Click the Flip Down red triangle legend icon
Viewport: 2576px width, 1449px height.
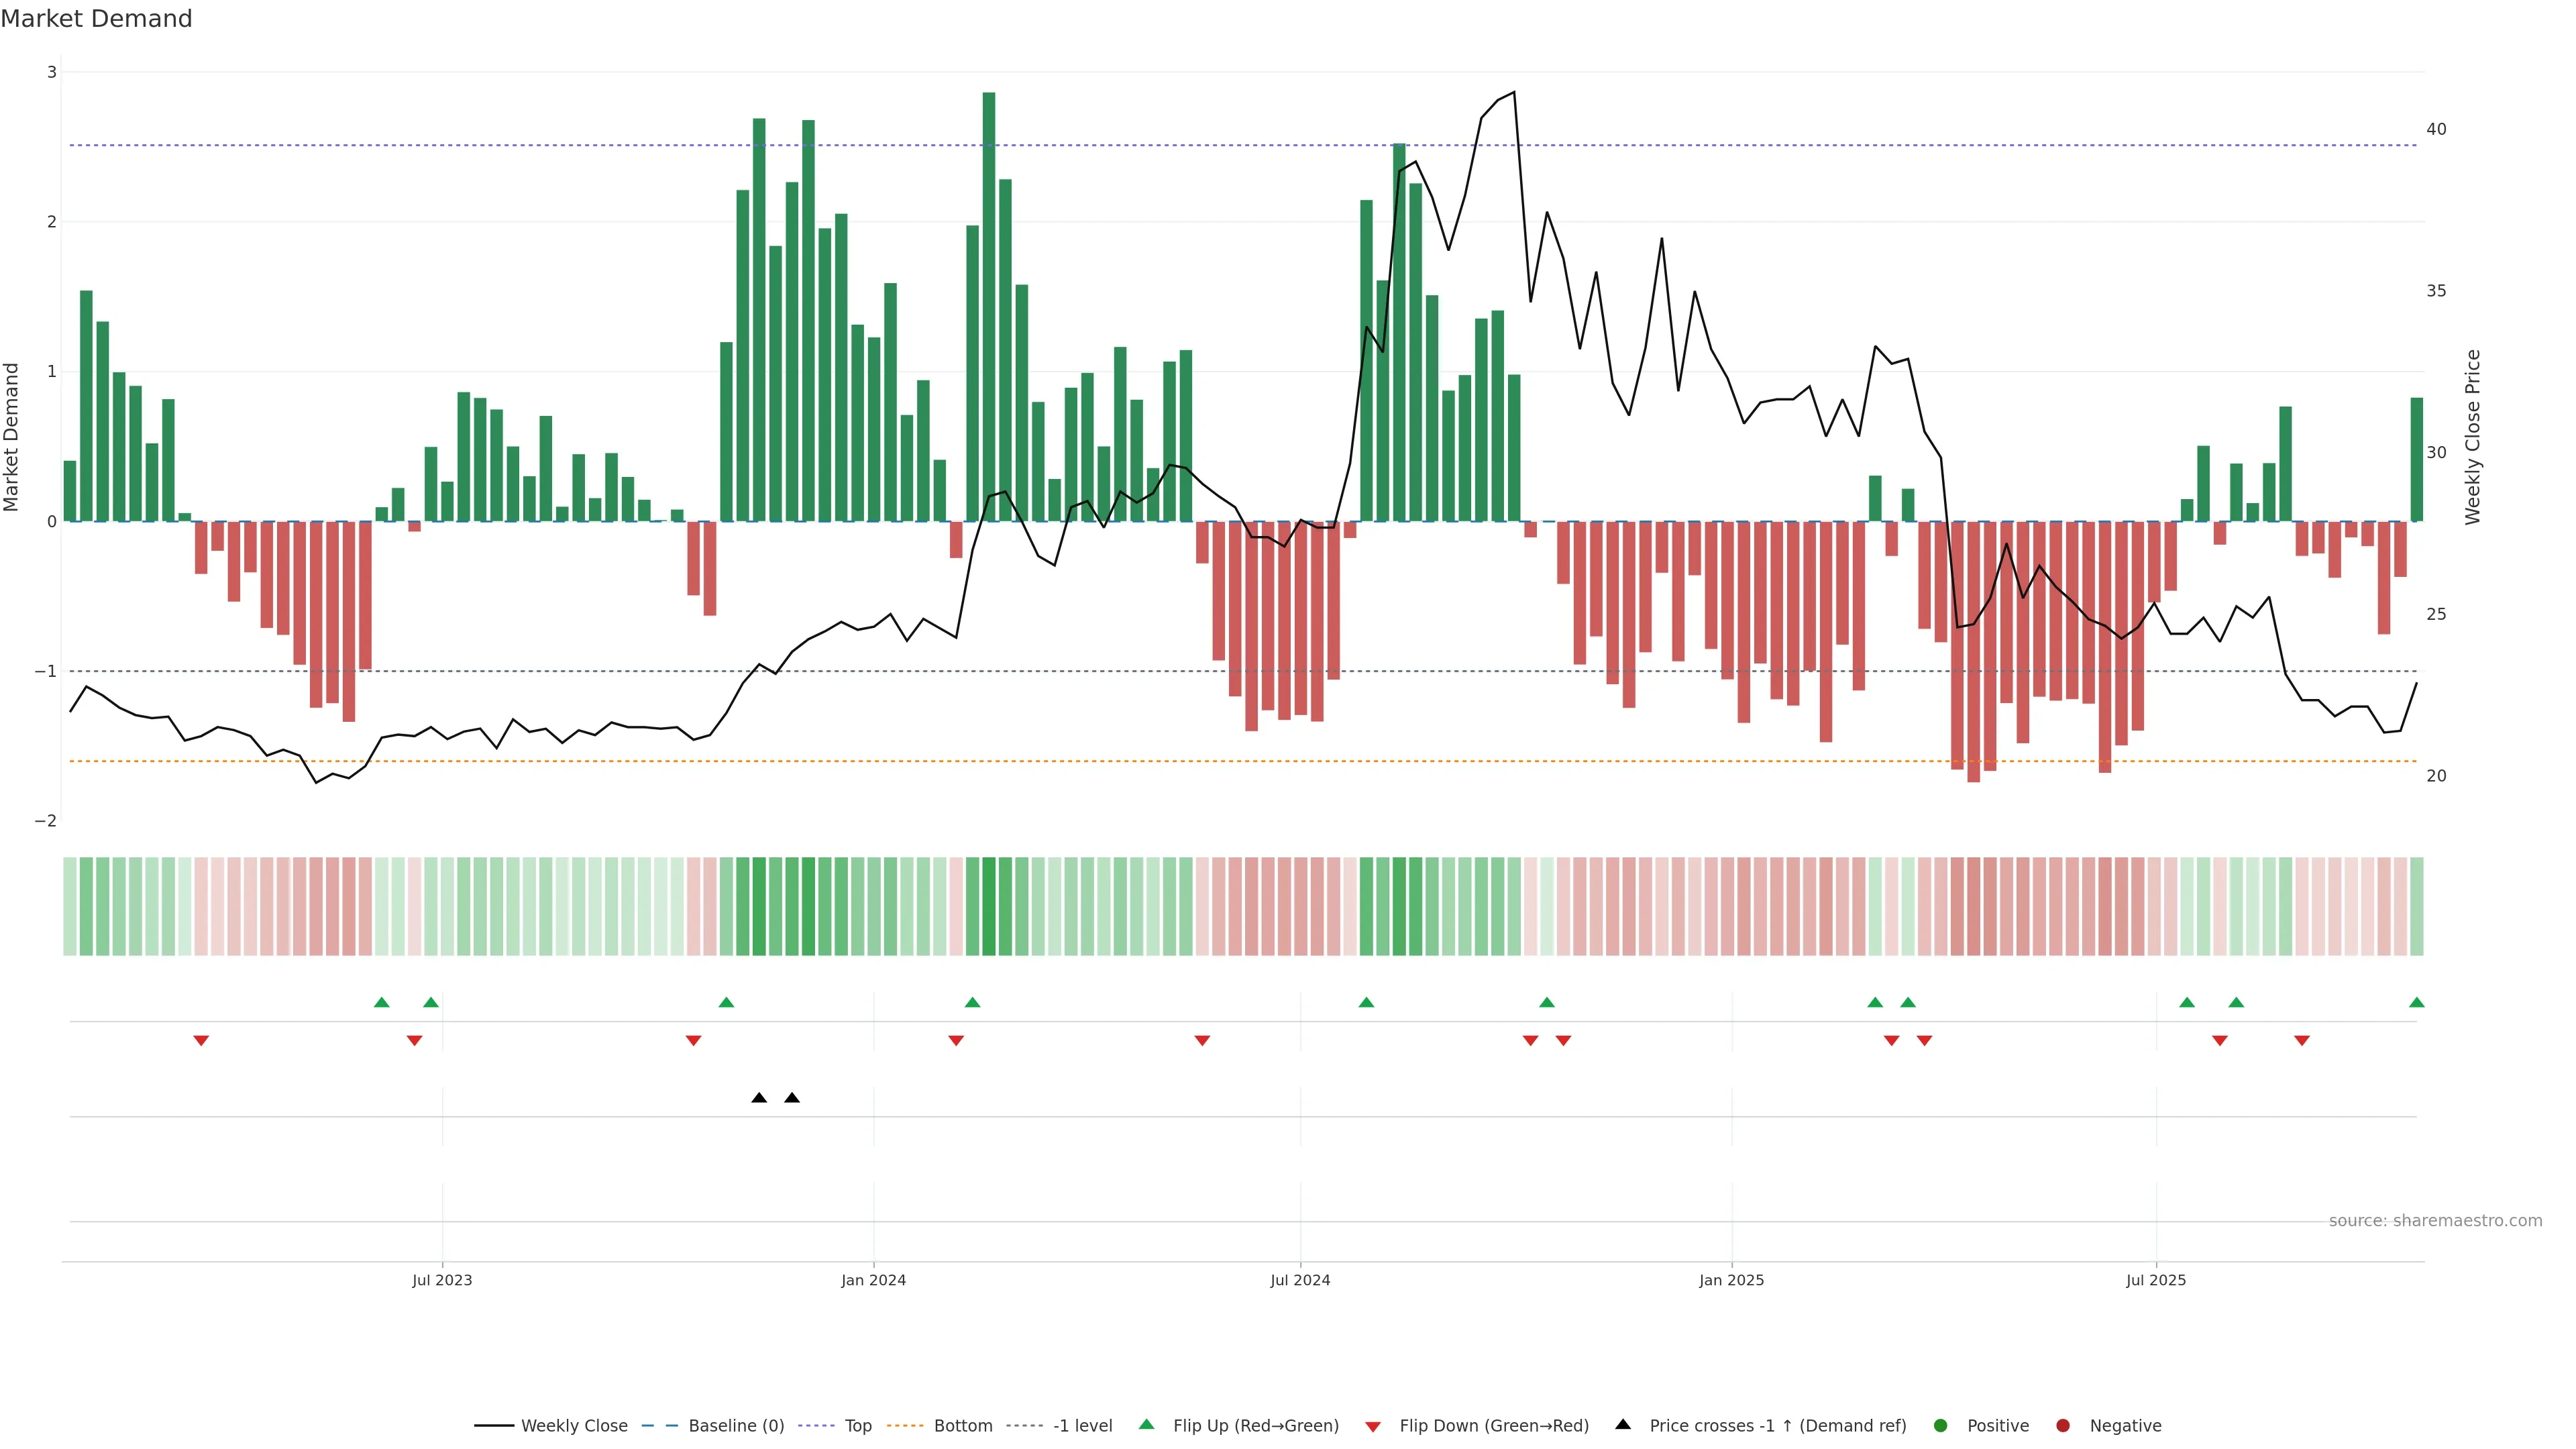click(x=1373, y=1427)
